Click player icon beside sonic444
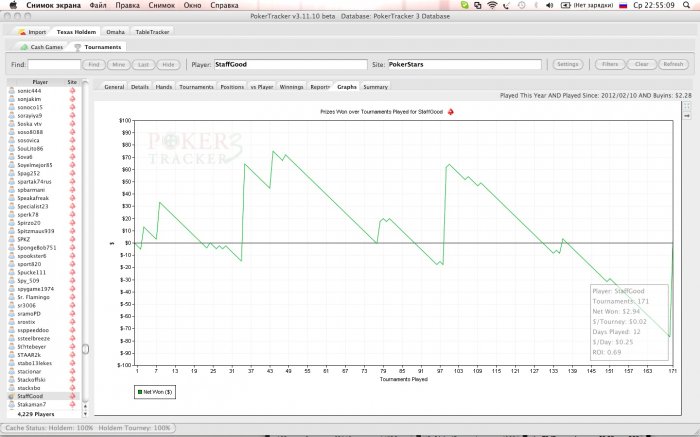 [12, 91]
